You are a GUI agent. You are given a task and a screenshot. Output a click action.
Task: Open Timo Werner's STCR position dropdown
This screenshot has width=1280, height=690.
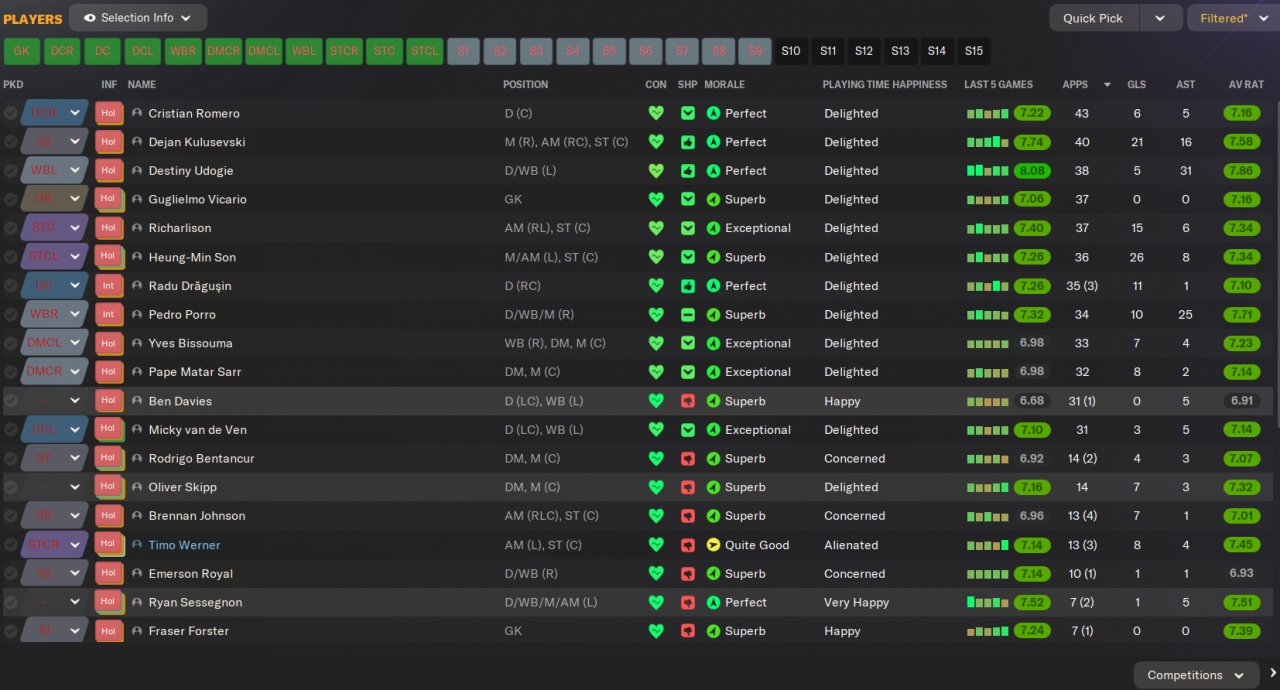click(54, 545)
